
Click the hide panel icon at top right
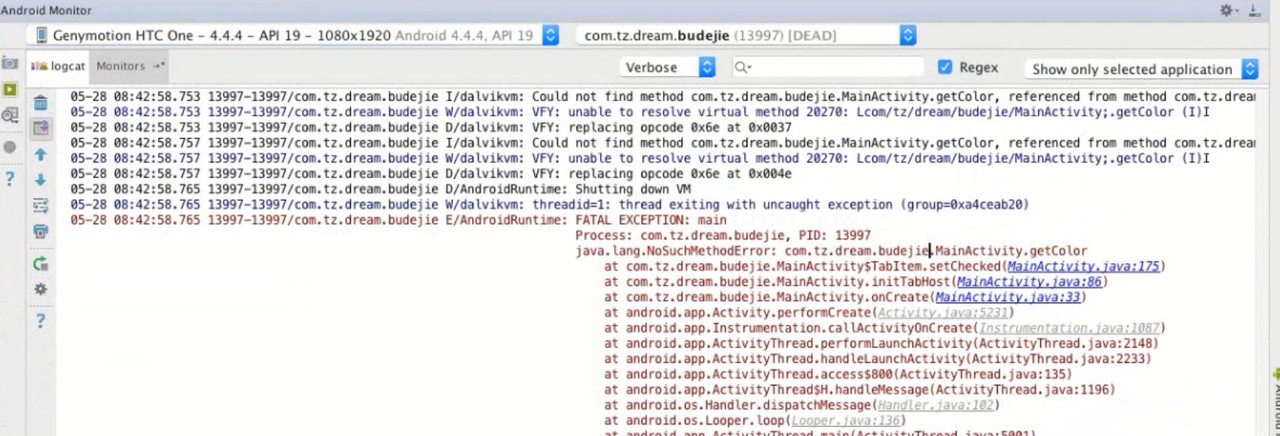[1255, 10]
